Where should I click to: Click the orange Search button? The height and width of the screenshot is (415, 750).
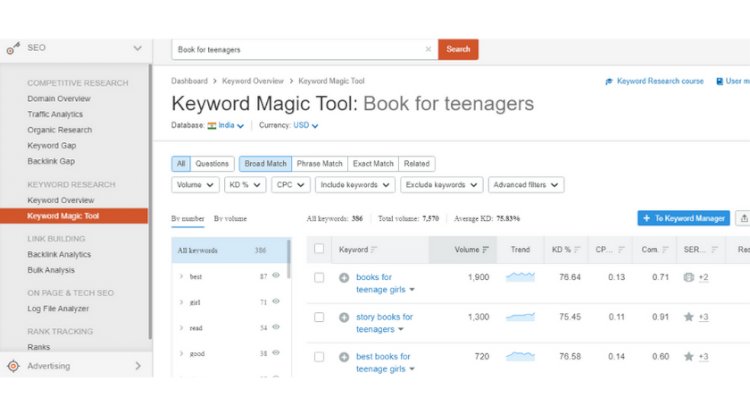458,49
